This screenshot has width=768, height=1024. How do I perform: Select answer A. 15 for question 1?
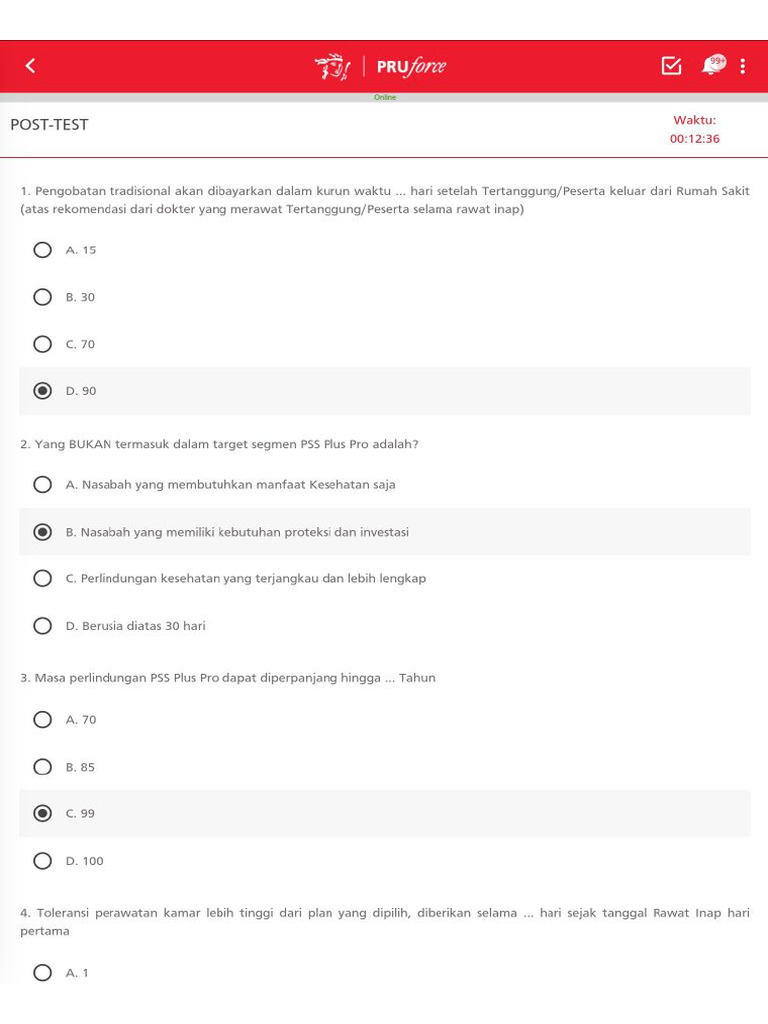[x=43, y=250]
